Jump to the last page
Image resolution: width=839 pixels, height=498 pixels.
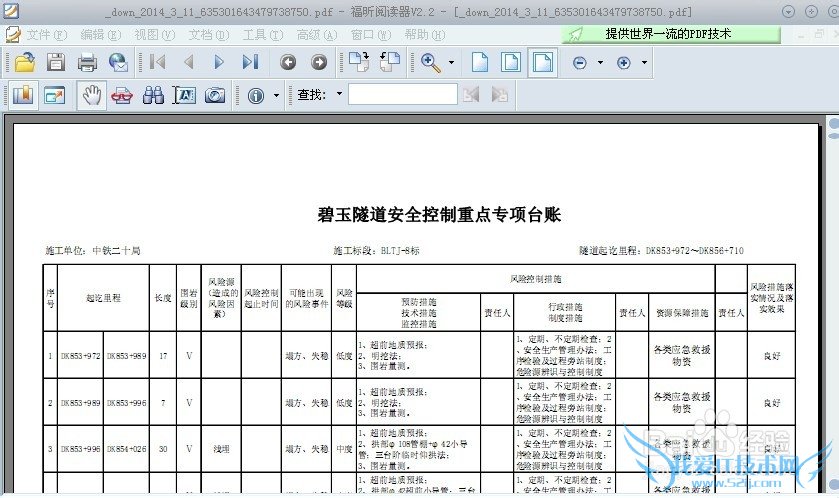(x=250, y=62)
